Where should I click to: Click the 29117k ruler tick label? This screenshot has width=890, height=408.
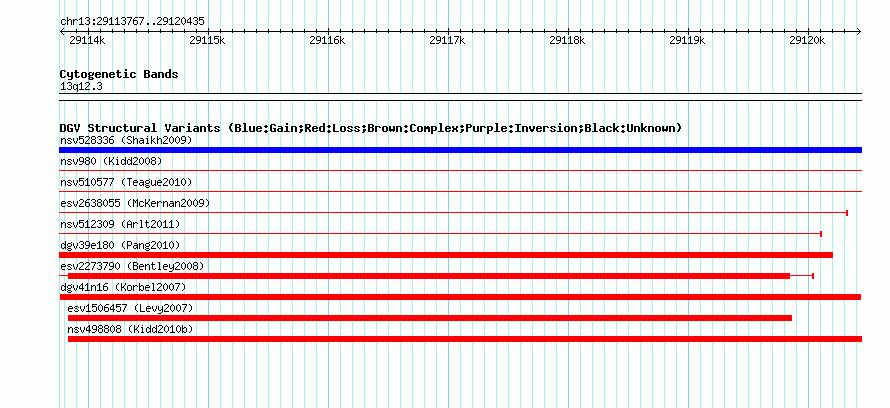click(x=447, y=40)
